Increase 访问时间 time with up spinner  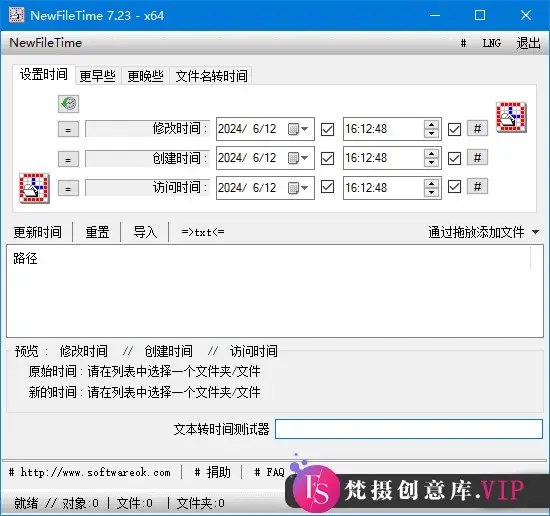(431, 184)
